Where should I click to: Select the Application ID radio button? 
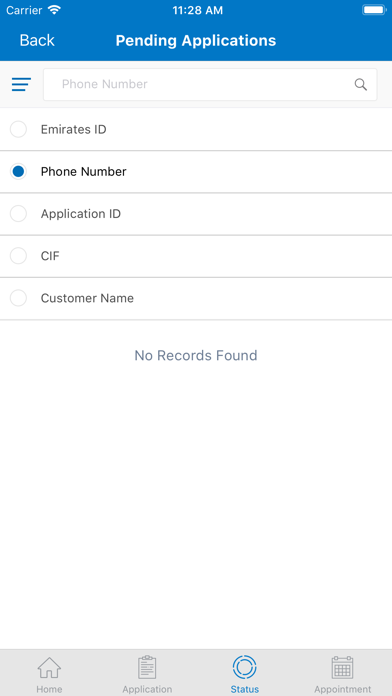click(18, 214)
